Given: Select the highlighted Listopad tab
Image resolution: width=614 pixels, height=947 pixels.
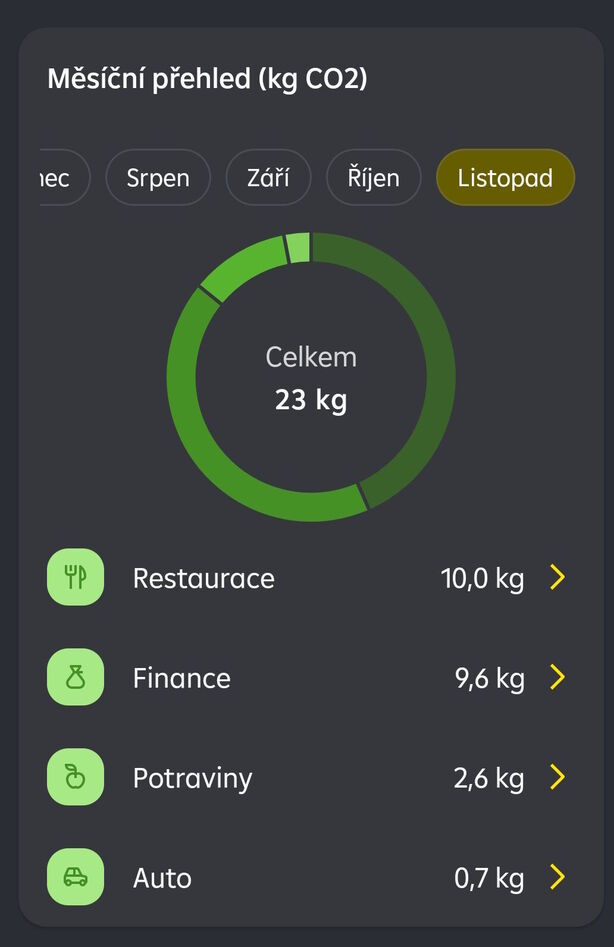Looking at the screenshot, I should (505, 178).
